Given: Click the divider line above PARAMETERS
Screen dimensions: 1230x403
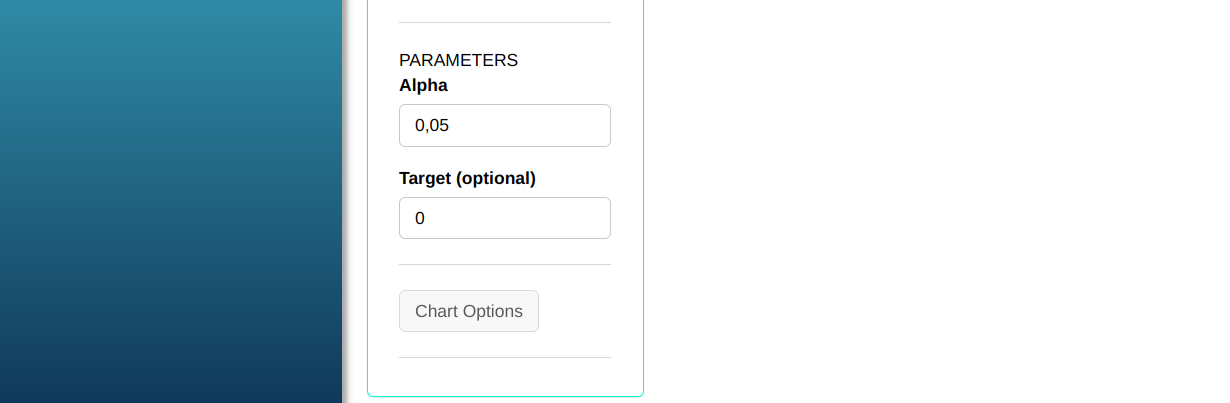Looking at the screenshot, I should [504, 22].
